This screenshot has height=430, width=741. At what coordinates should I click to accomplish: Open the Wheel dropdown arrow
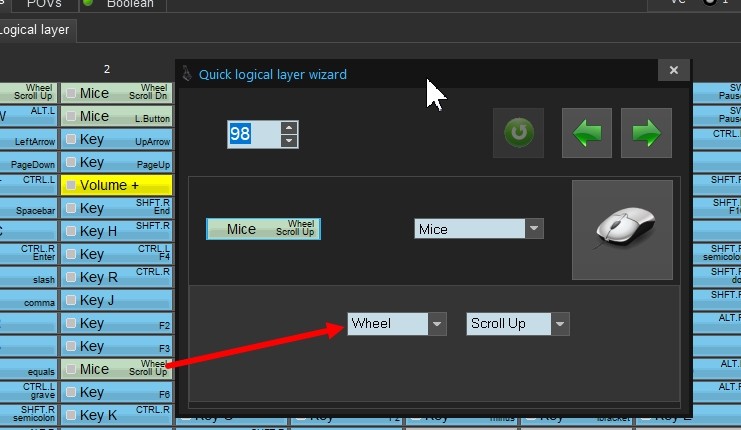tap(437, 324)
